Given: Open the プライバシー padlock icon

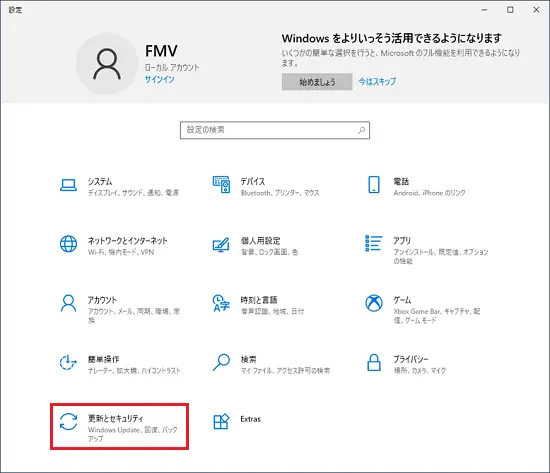Looking at the screenshot, I should (374, 362).
